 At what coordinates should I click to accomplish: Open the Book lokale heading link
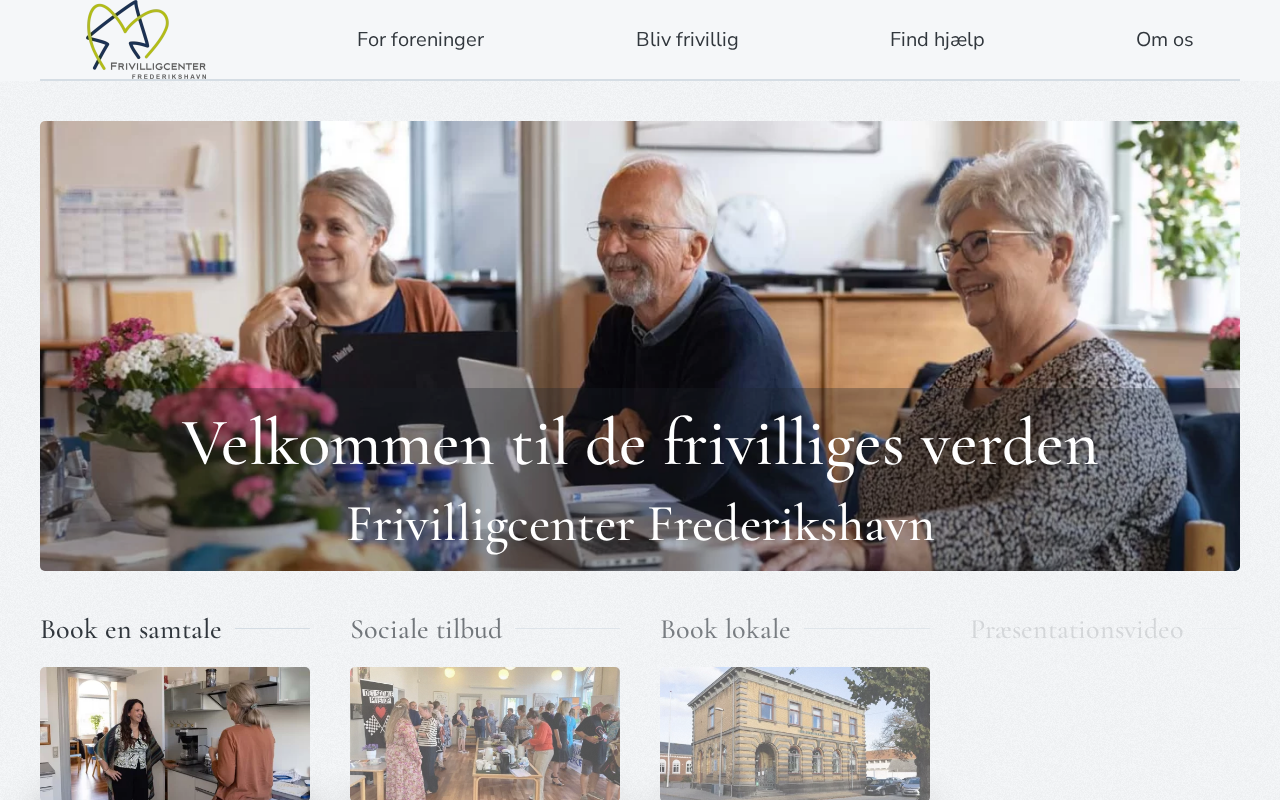[725, 629]
